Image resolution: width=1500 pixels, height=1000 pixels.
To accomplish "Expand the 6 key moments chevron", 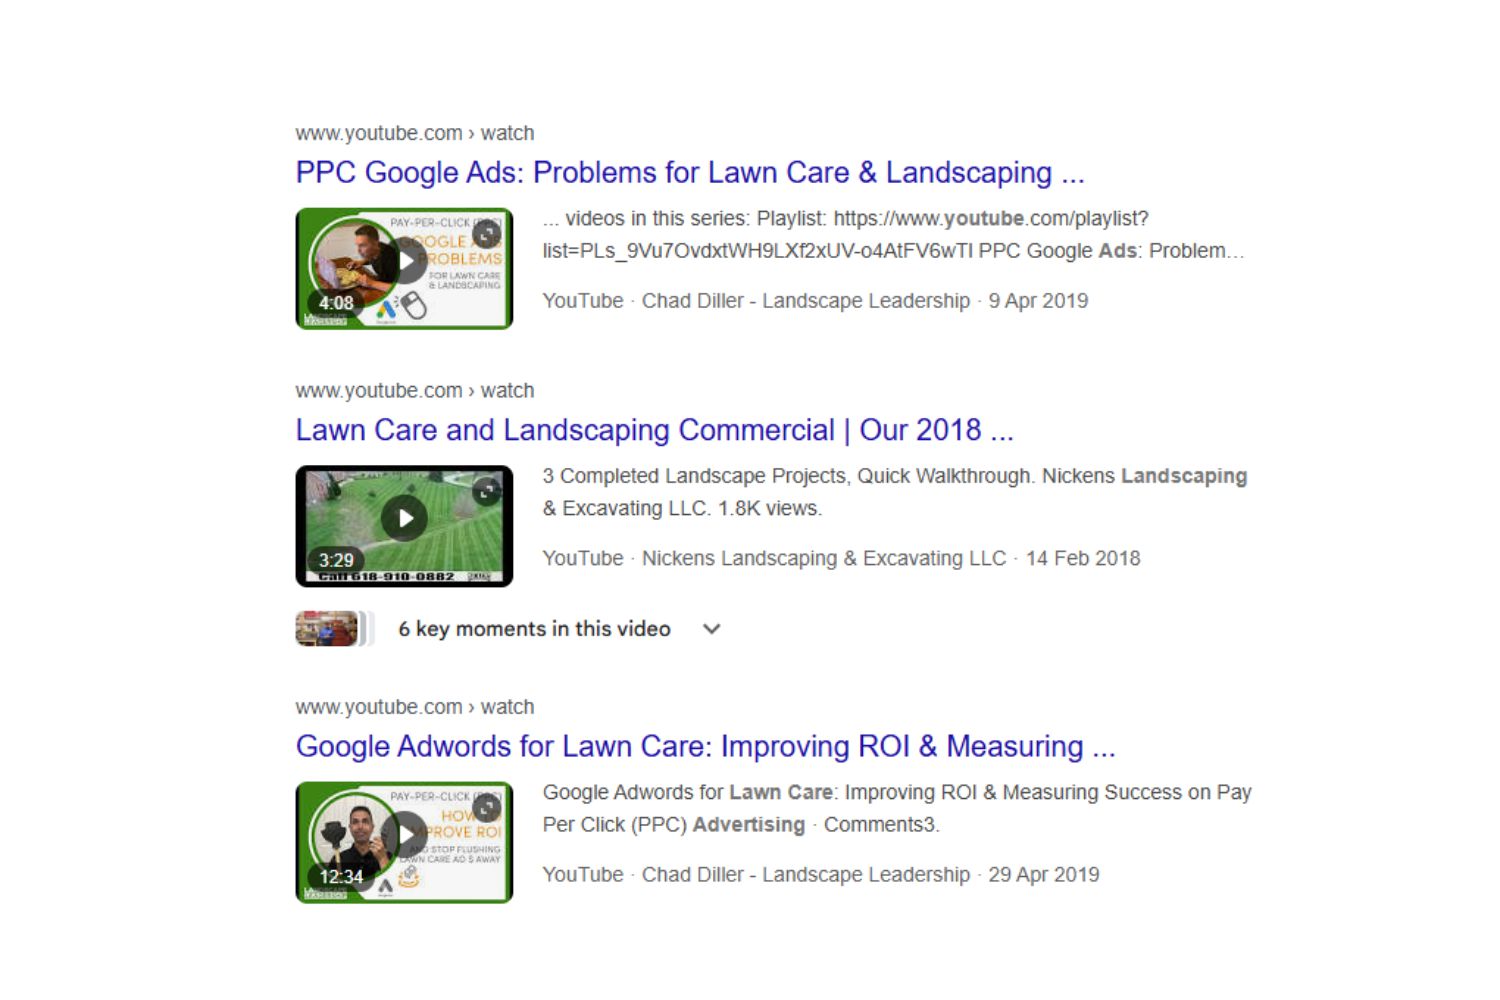I will pyautogui.click(x=711, y=629).
